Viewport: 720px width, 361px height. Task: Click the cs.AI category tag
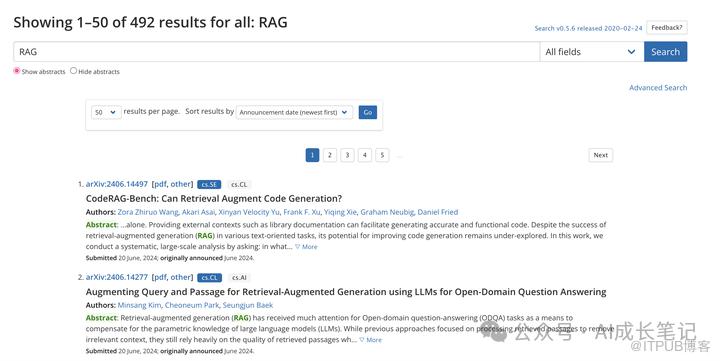coord(239,278)
